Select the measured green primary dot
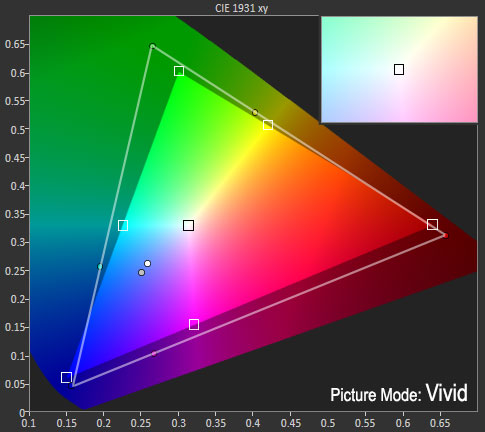This screenshot has width=485, height=432. click(x=152, y=46)
